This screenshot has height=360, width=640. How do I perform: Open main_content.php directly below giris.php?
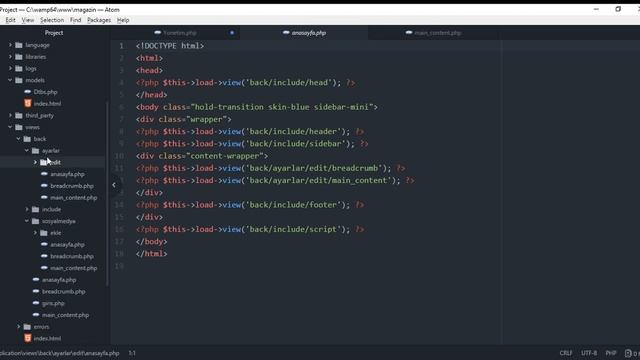(65, 315)
